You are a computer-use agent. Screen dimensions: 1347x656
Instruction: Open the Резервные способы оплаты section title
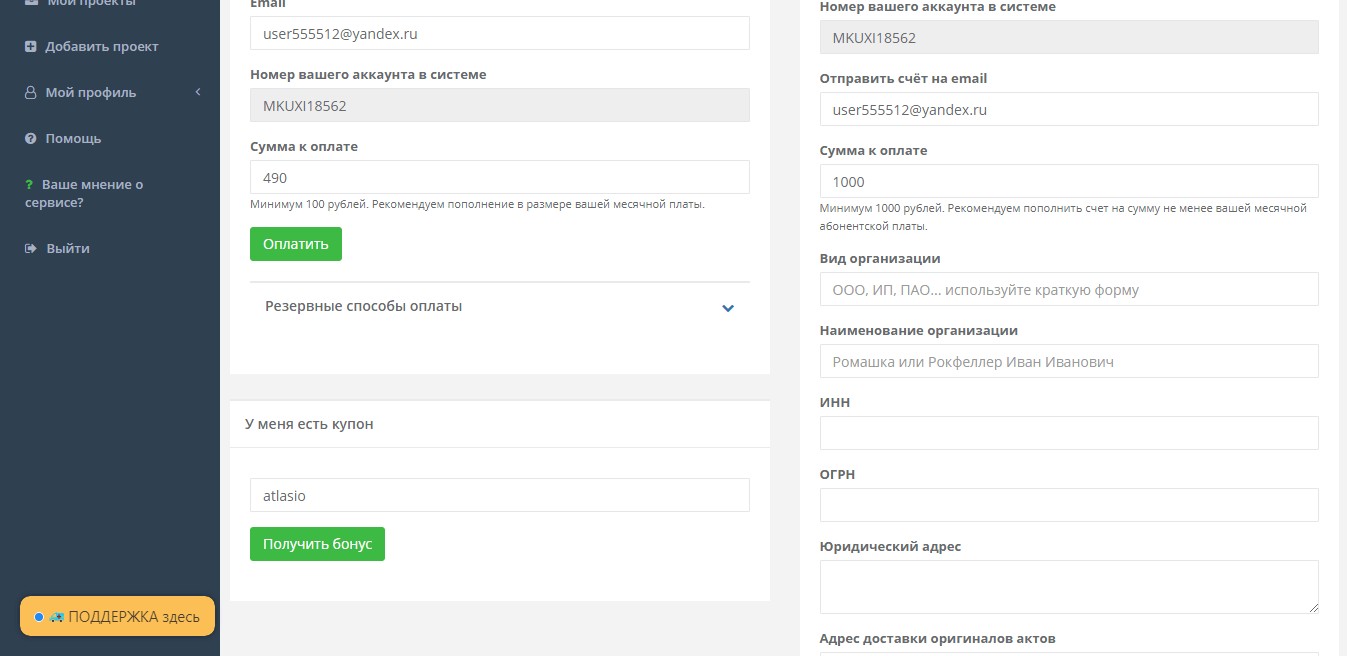(363, 307)
